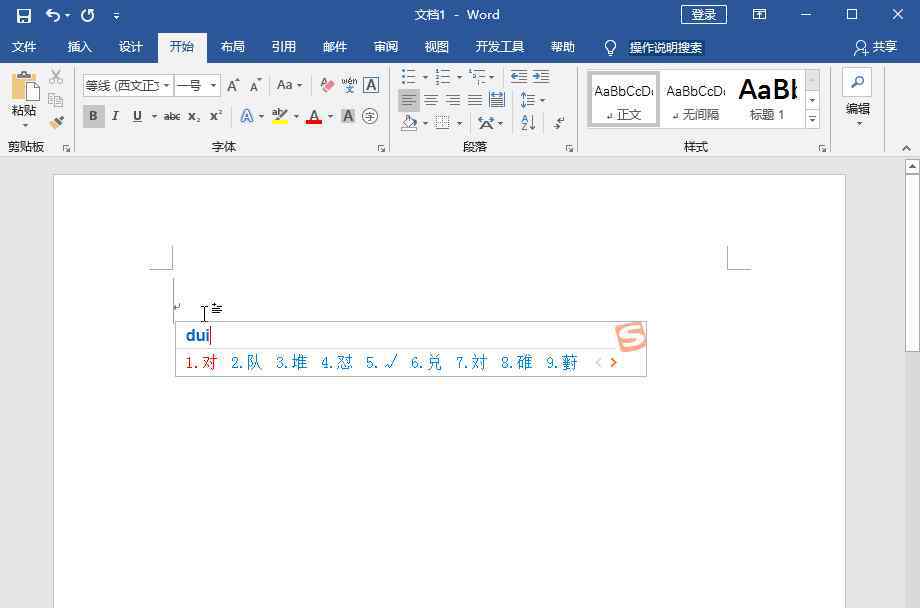The height and width of the screenshot is (608, 920).
Task: Toggle character shading A
Action: point(348,116)
